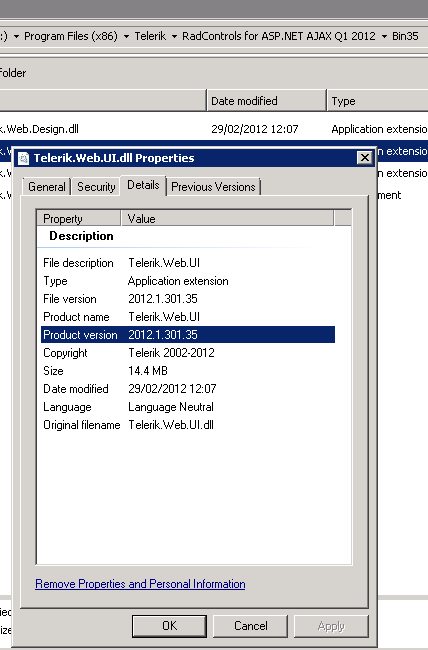Open dropdown arrow before Program Files (x86)
428x650 pixels.
click(x=16, y=36)
